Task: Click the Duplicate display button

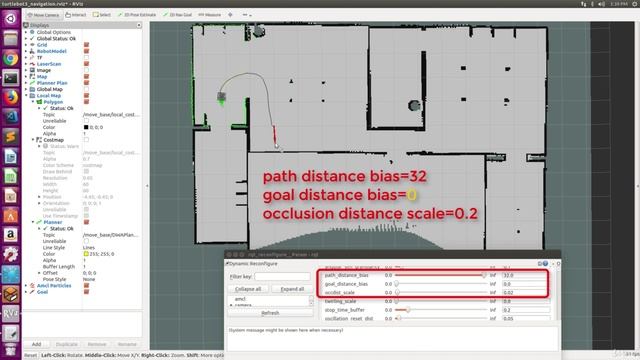Action: click(x=67, y=344)
